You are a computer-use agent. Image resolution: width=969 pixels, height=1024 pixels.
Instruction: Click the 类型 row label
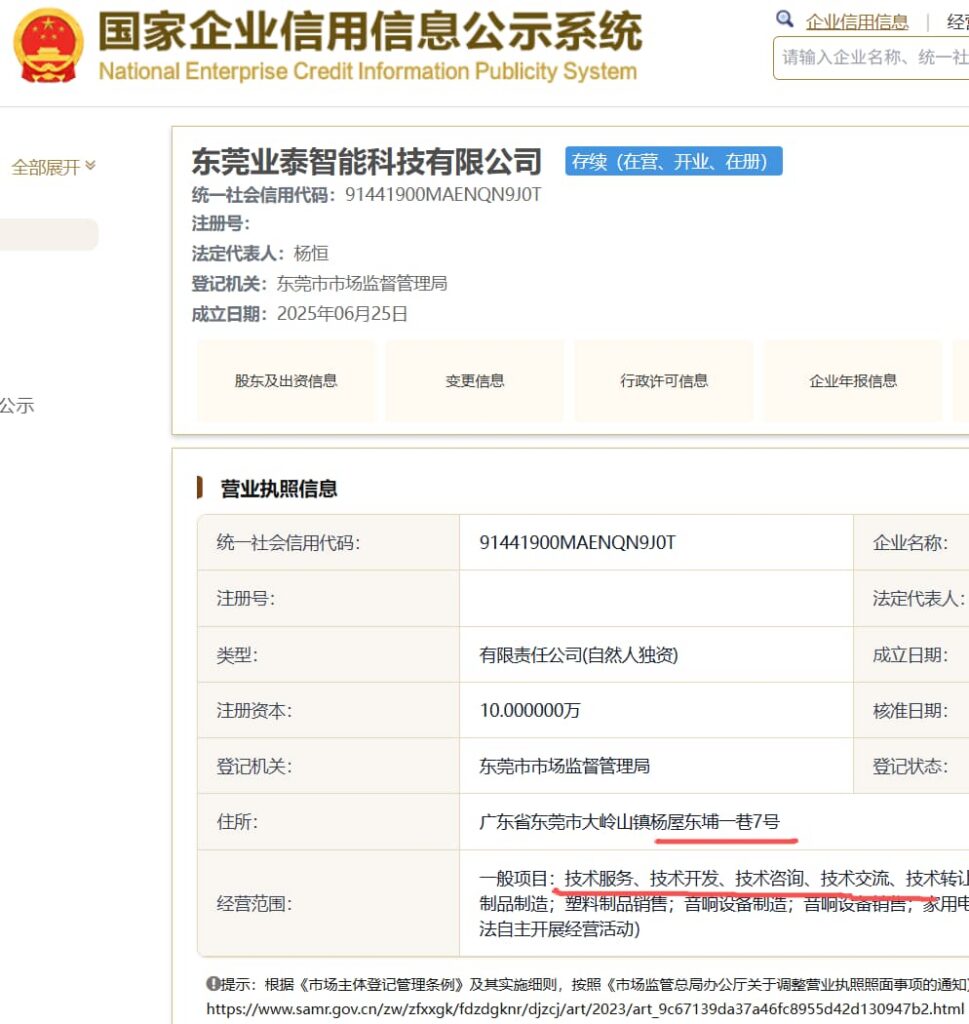(x=237, y=654)
